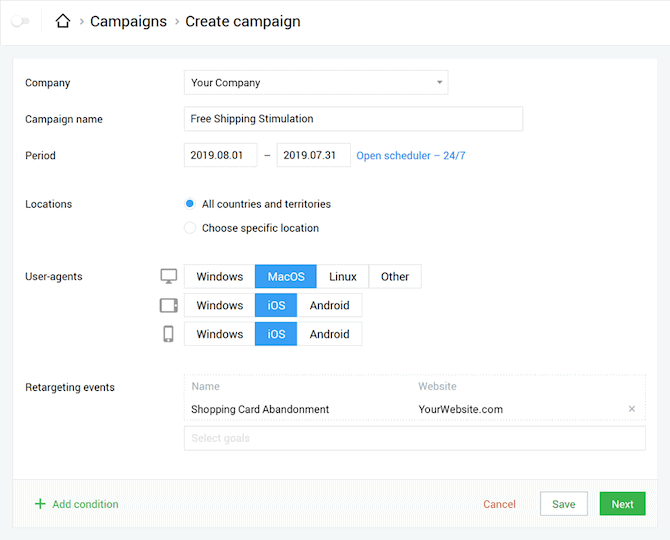670x540 pixels.
Task: Save the campaign
Action: [x=564, y=504]
